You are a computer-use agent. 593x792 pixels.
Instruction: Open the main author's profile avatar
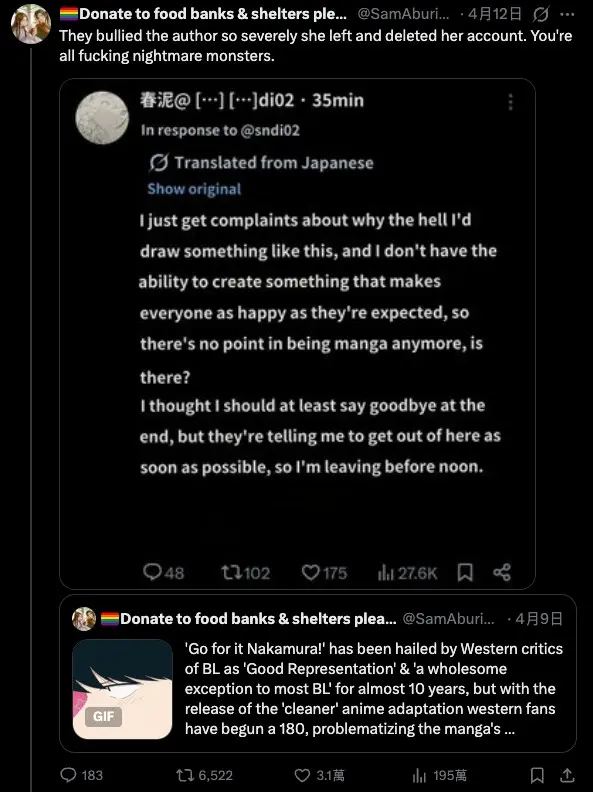[31, 24]
